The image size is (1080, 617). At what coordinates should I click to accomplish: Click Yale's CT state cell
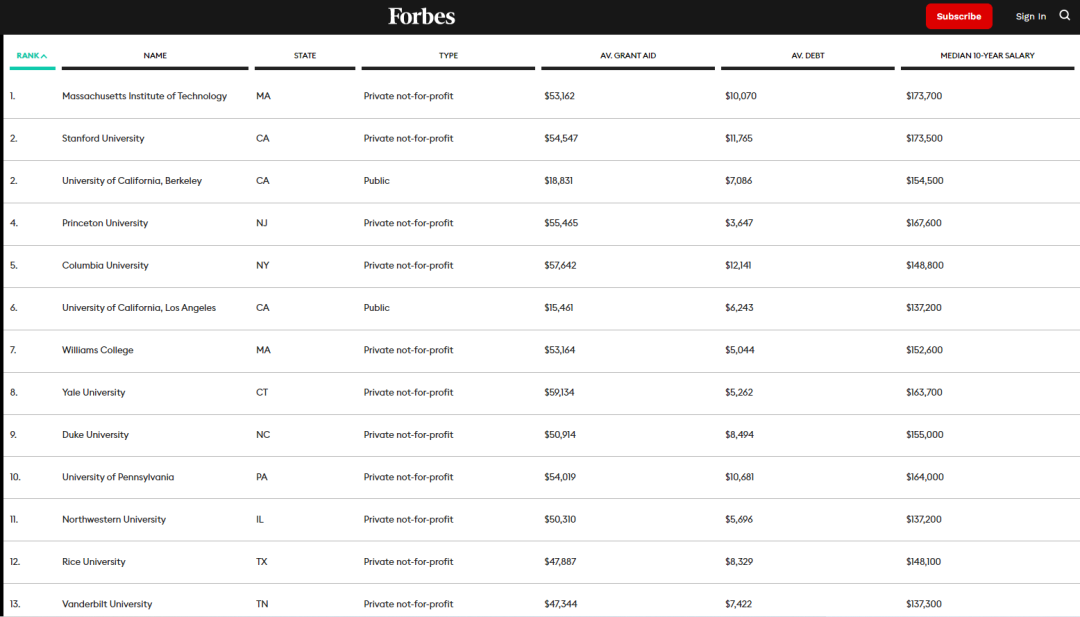pyautogui.click(x=262, y=393)
